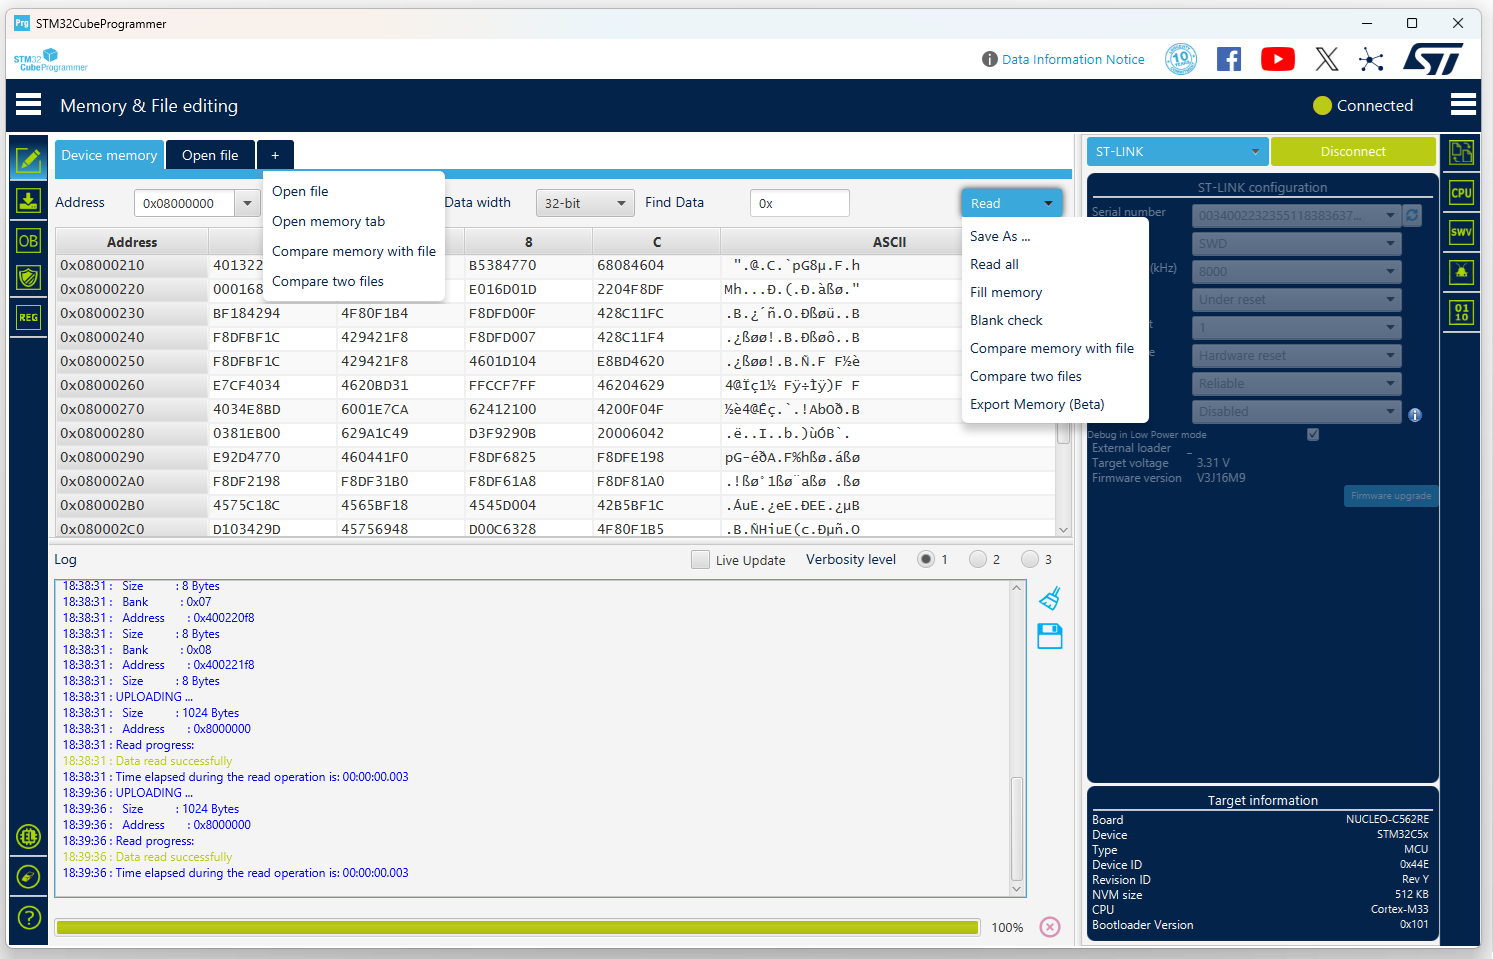The width and height of the screenshot is (1493, 959).
Task: Open the X social icon
Action: 1327,59
